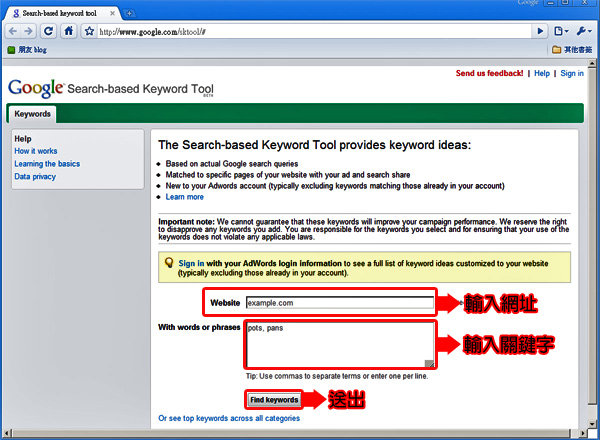The width and height of the screenshot is (600, 440).
Task: Close the Search-based keyword tool tab
Action: (x=112, y=13)
